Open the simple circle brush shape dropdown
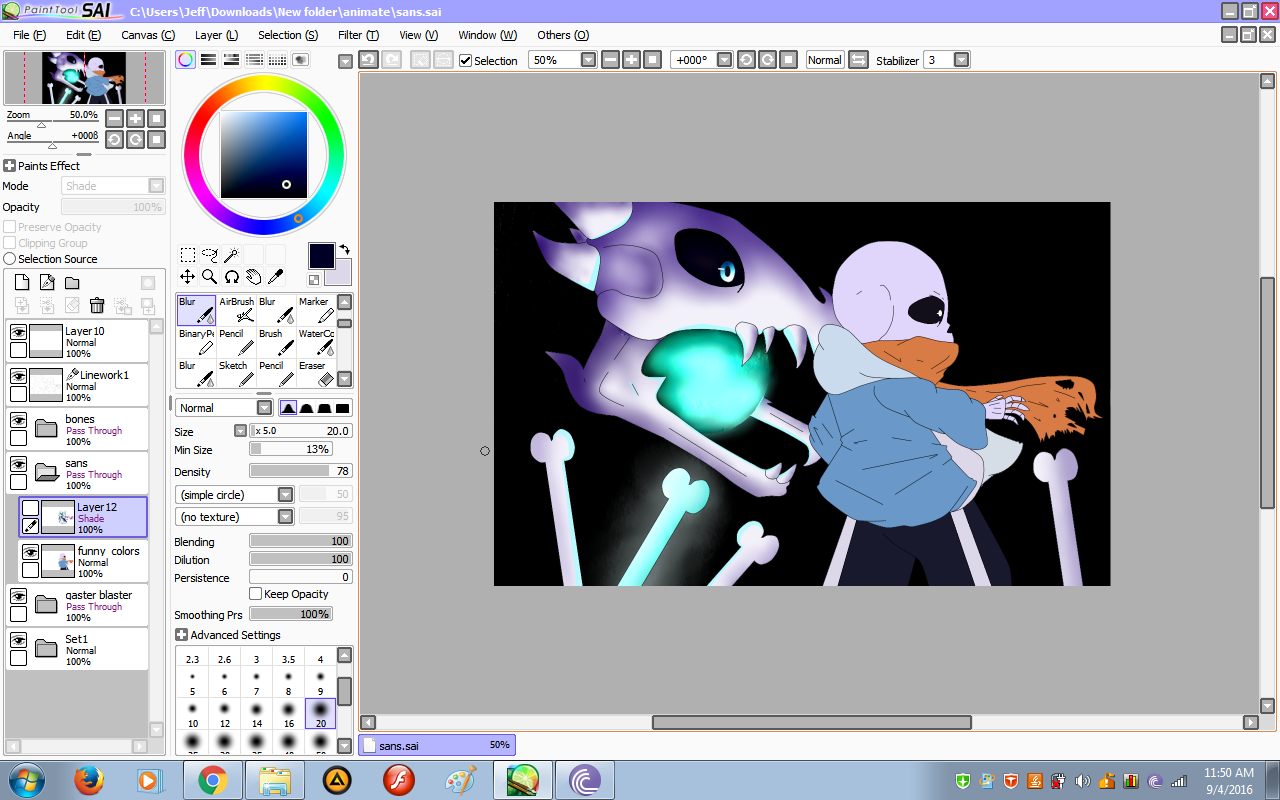Viewport: 1280px width, 800px height. (x=285, y=494)
